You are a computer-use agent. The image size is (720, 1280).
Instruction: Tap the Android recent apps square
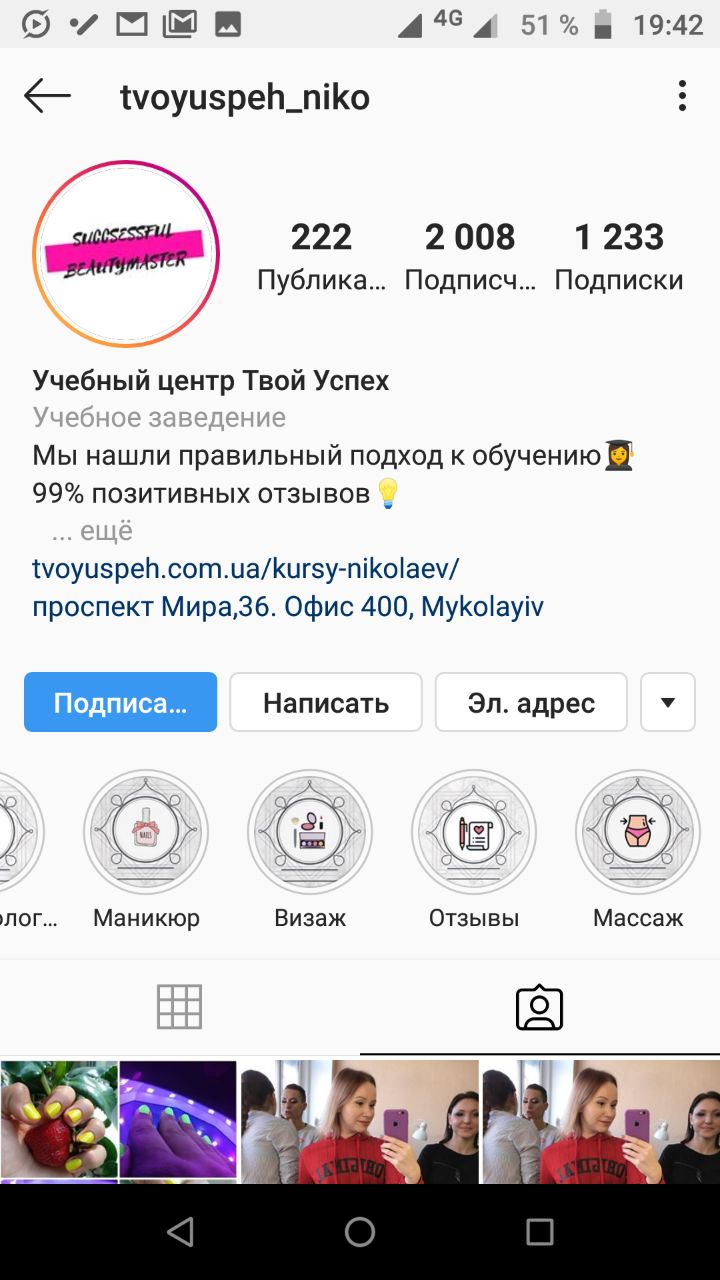click(540, 1232)
